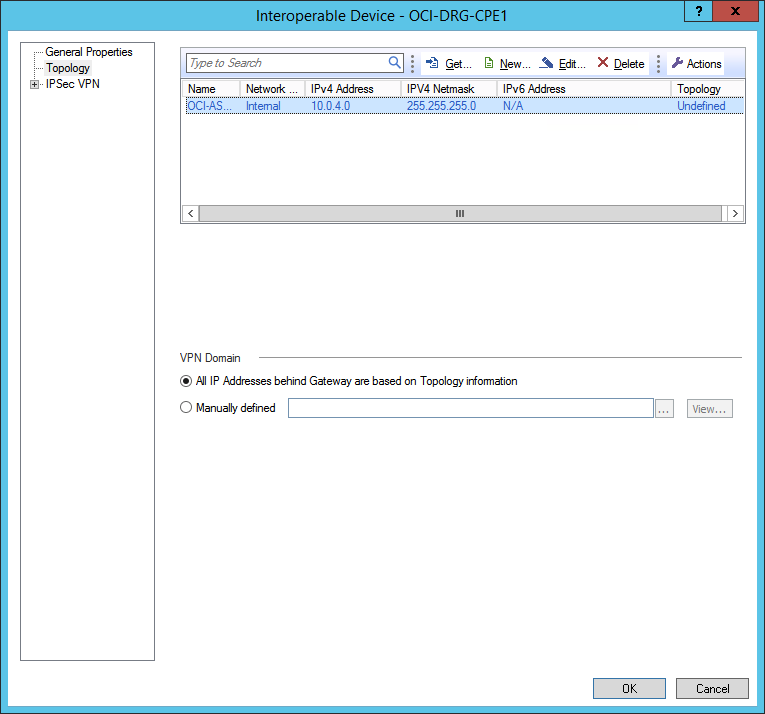The height and width of the screenshot is (714, 765).
Task: Click the search magnifier icon
Action: pos(395,63)
